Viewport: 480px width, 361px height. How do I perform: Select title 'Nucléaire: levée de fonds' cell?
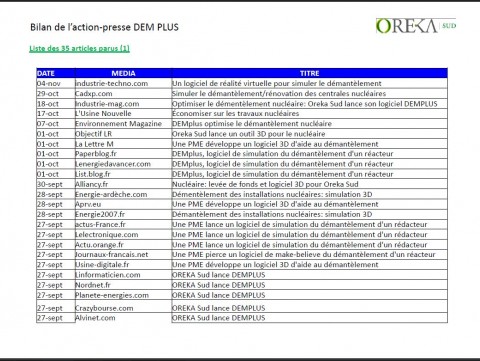pyautogui.click(x=309, y=184)
